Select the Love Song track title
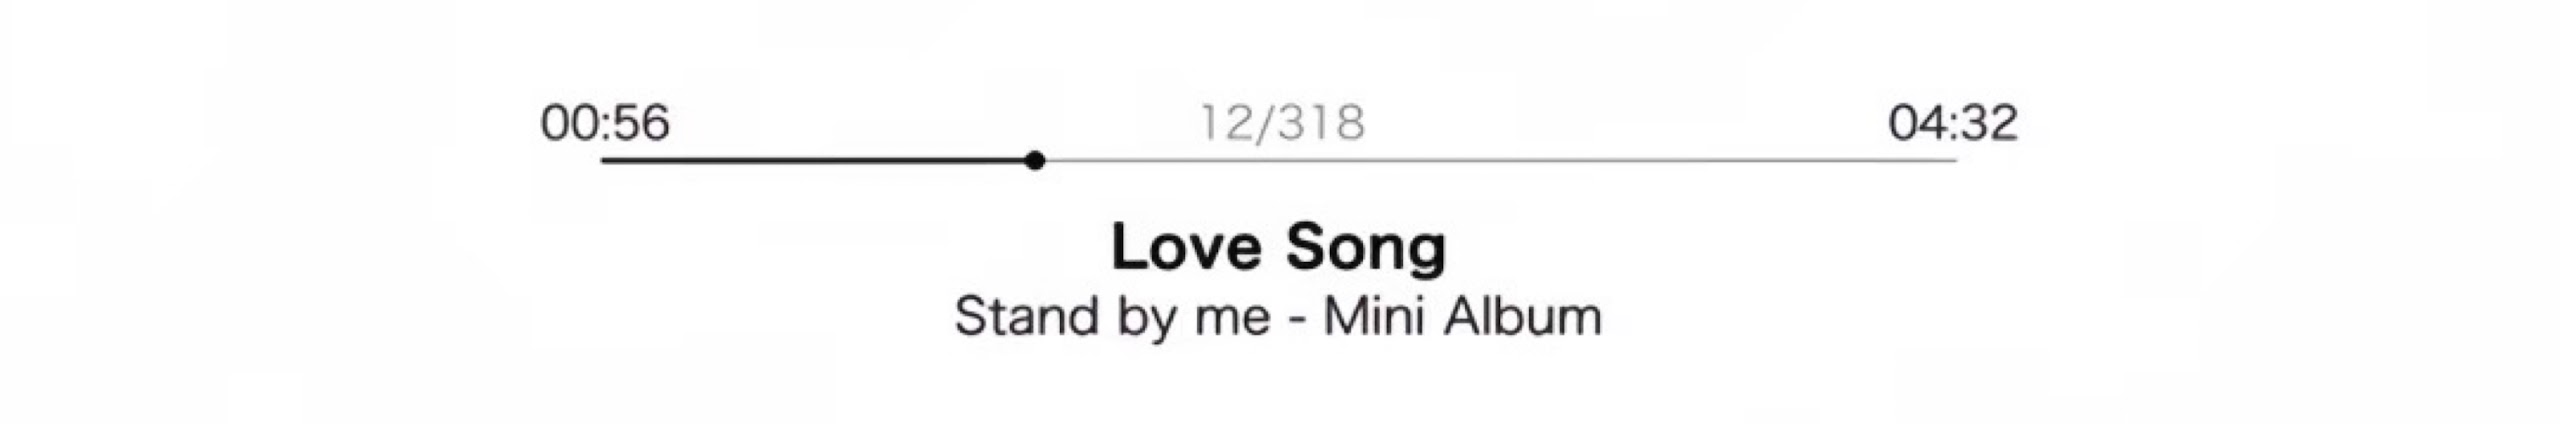2560x424 pixels. (x=1279, y=247)
